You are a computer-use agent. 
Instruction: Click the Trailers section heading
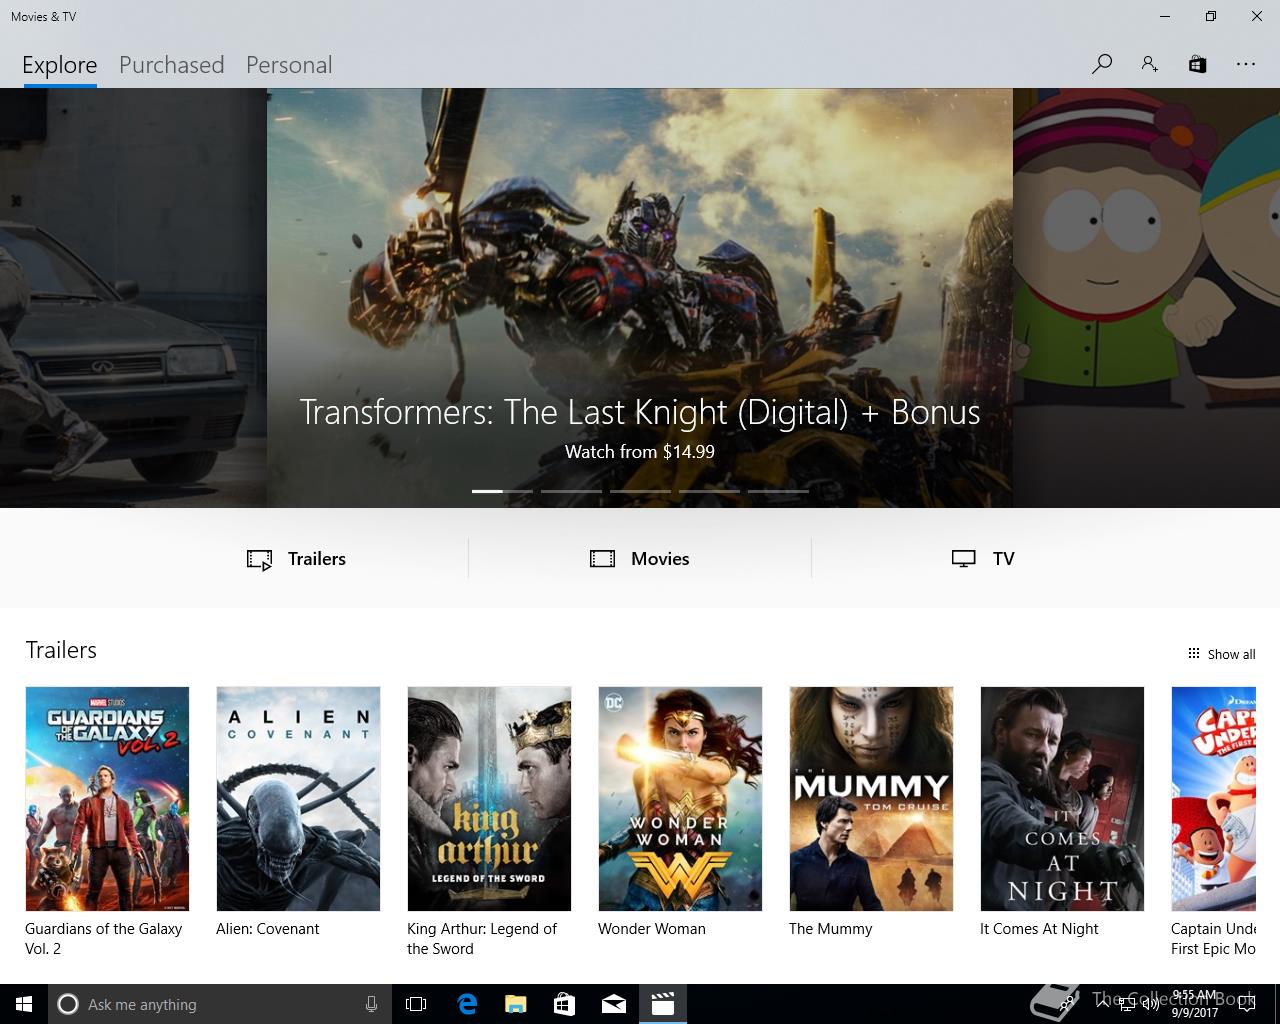tap(61, 650)
